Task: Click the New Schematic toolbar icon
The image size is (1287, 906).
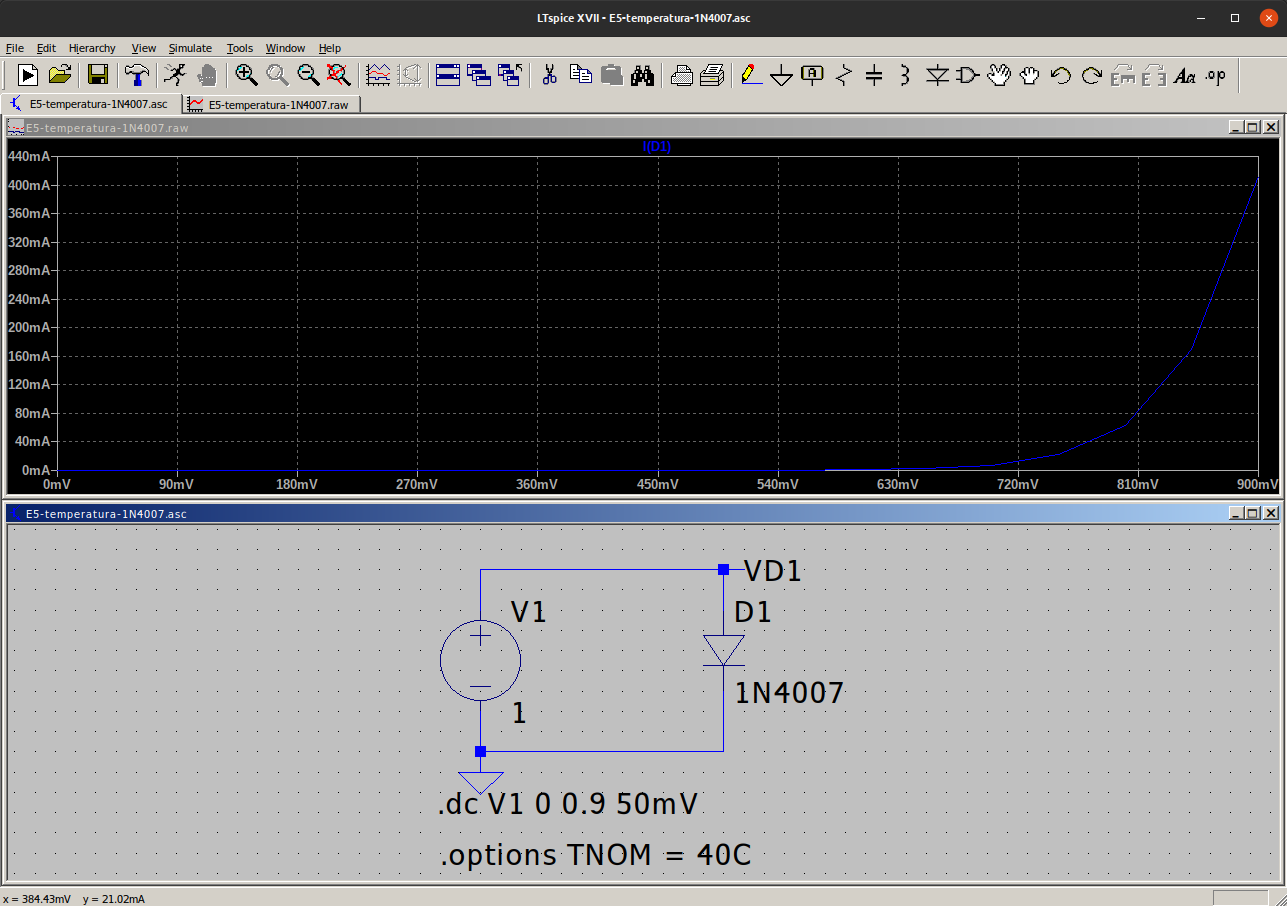Action: pyautogui.click(x=28, y=74)
